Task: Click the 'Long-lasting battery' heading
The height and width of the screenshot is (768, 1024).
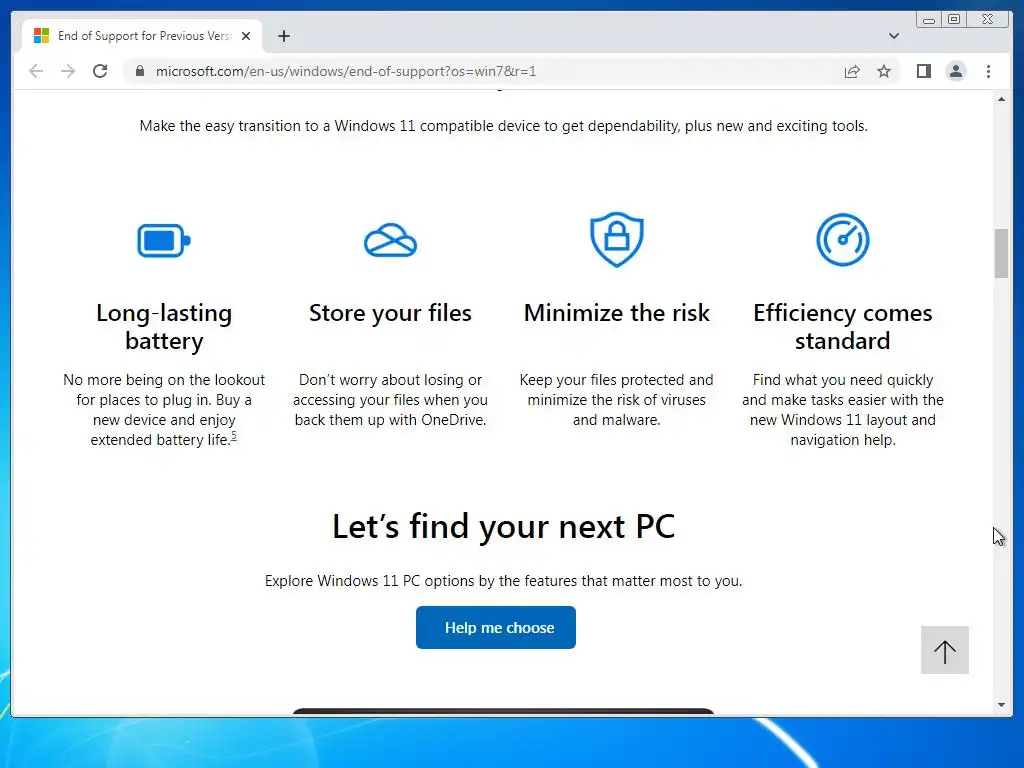Action: coord(164,327)
